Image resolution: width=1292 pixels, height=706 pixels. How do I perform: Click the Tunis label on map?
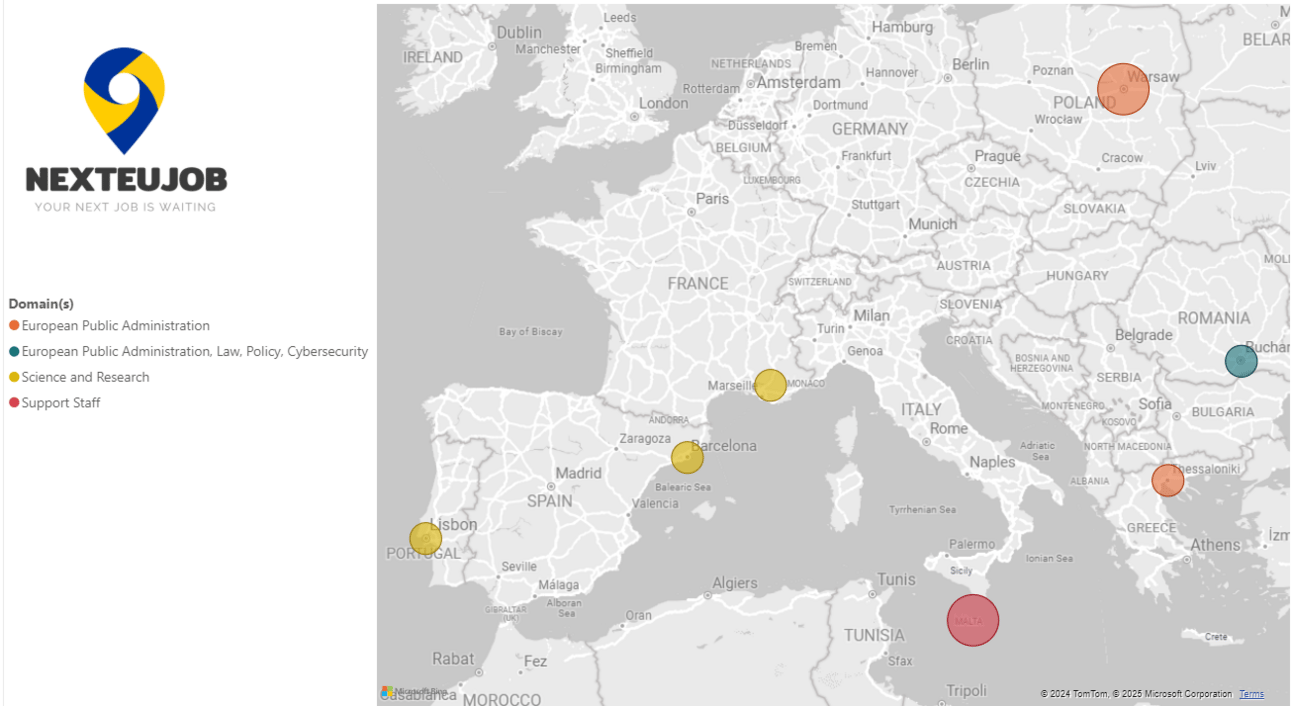(896, 579)
